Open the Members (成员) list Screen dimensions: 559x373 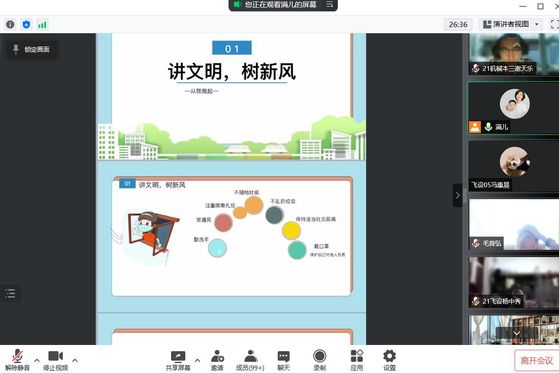[x=250, y=361]
